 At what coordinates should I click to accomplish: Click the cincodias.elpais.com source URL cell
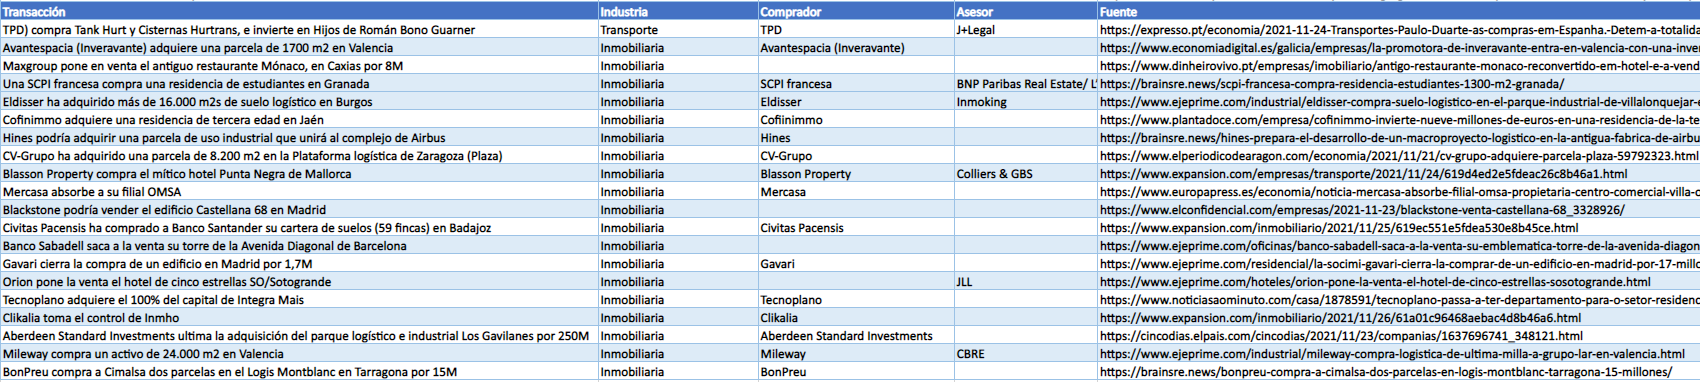point(1399,336)
